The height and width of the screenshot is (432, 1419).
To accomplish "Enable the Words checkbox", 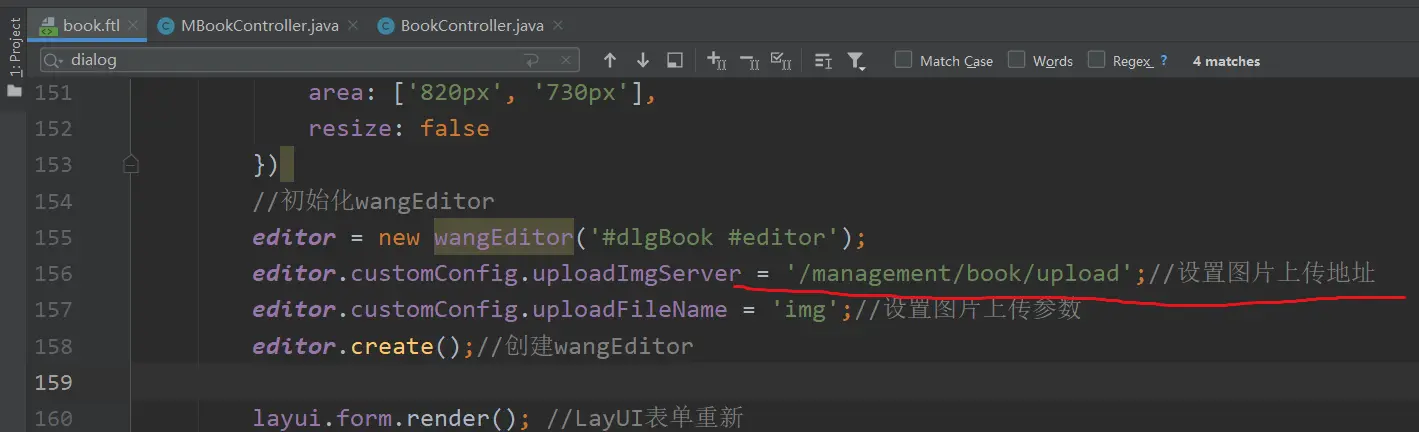I will [x=1017, y=60].
